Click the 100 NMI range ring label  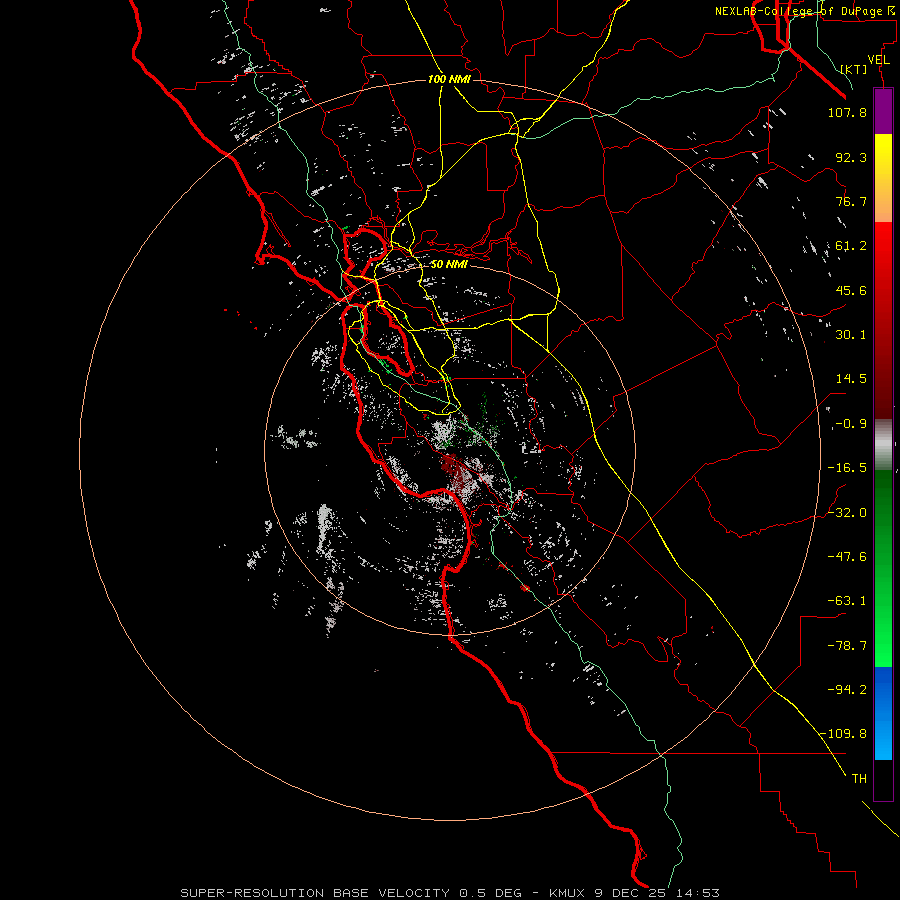(449, 79)
